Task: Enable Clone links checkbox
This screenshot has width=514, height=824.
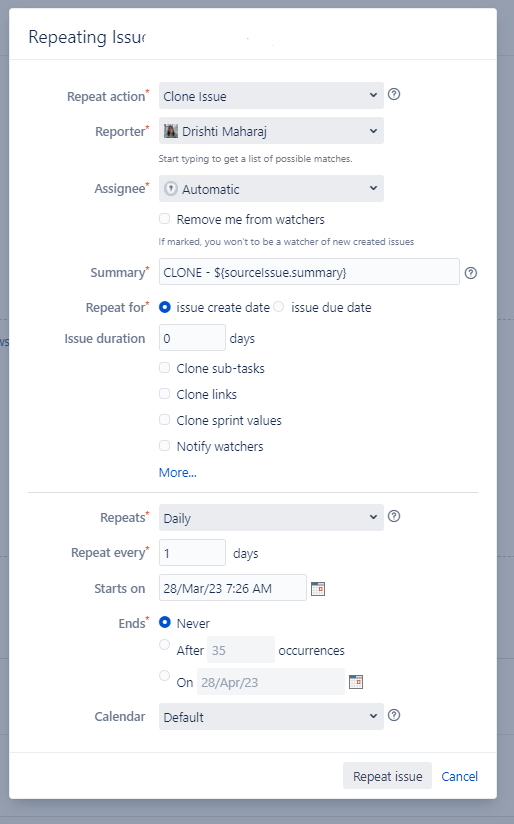Action: [165, 394]
